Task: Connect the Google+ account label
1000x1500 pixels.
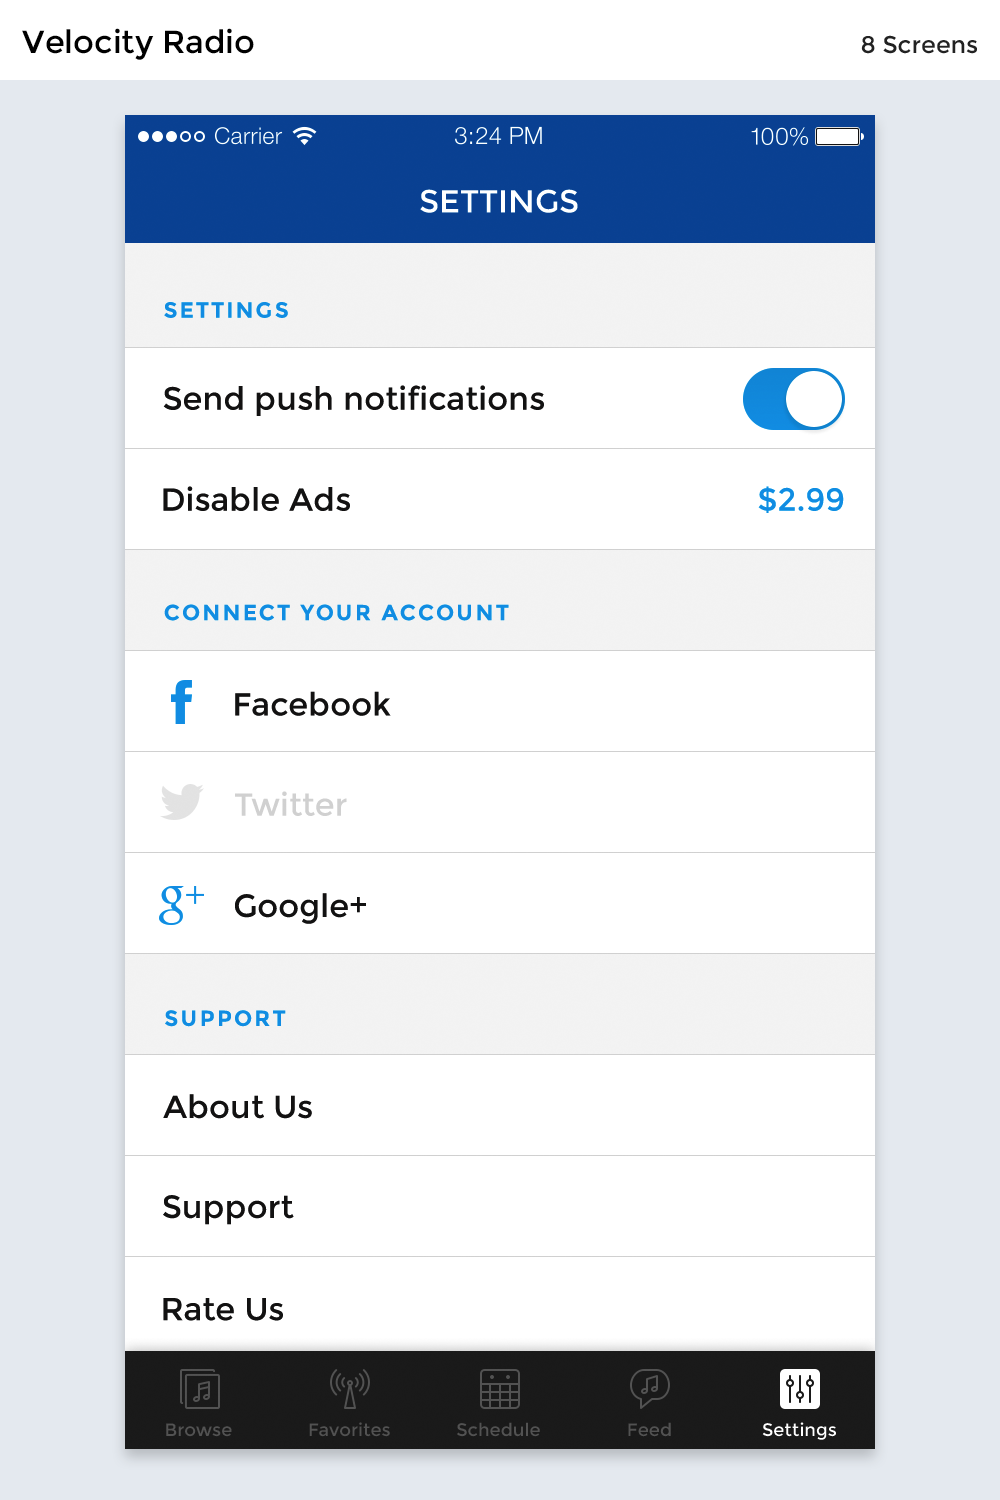Action: point(300,905)
